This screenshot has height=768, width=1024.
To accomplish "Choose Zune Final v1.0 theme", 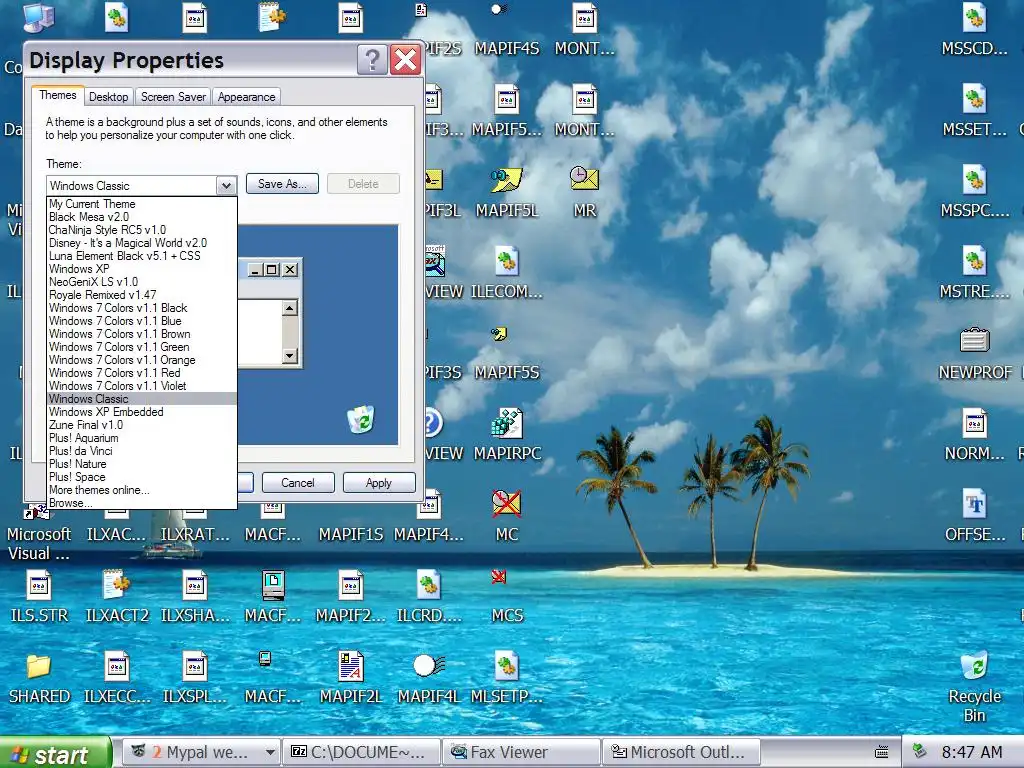I will (142, 425).
